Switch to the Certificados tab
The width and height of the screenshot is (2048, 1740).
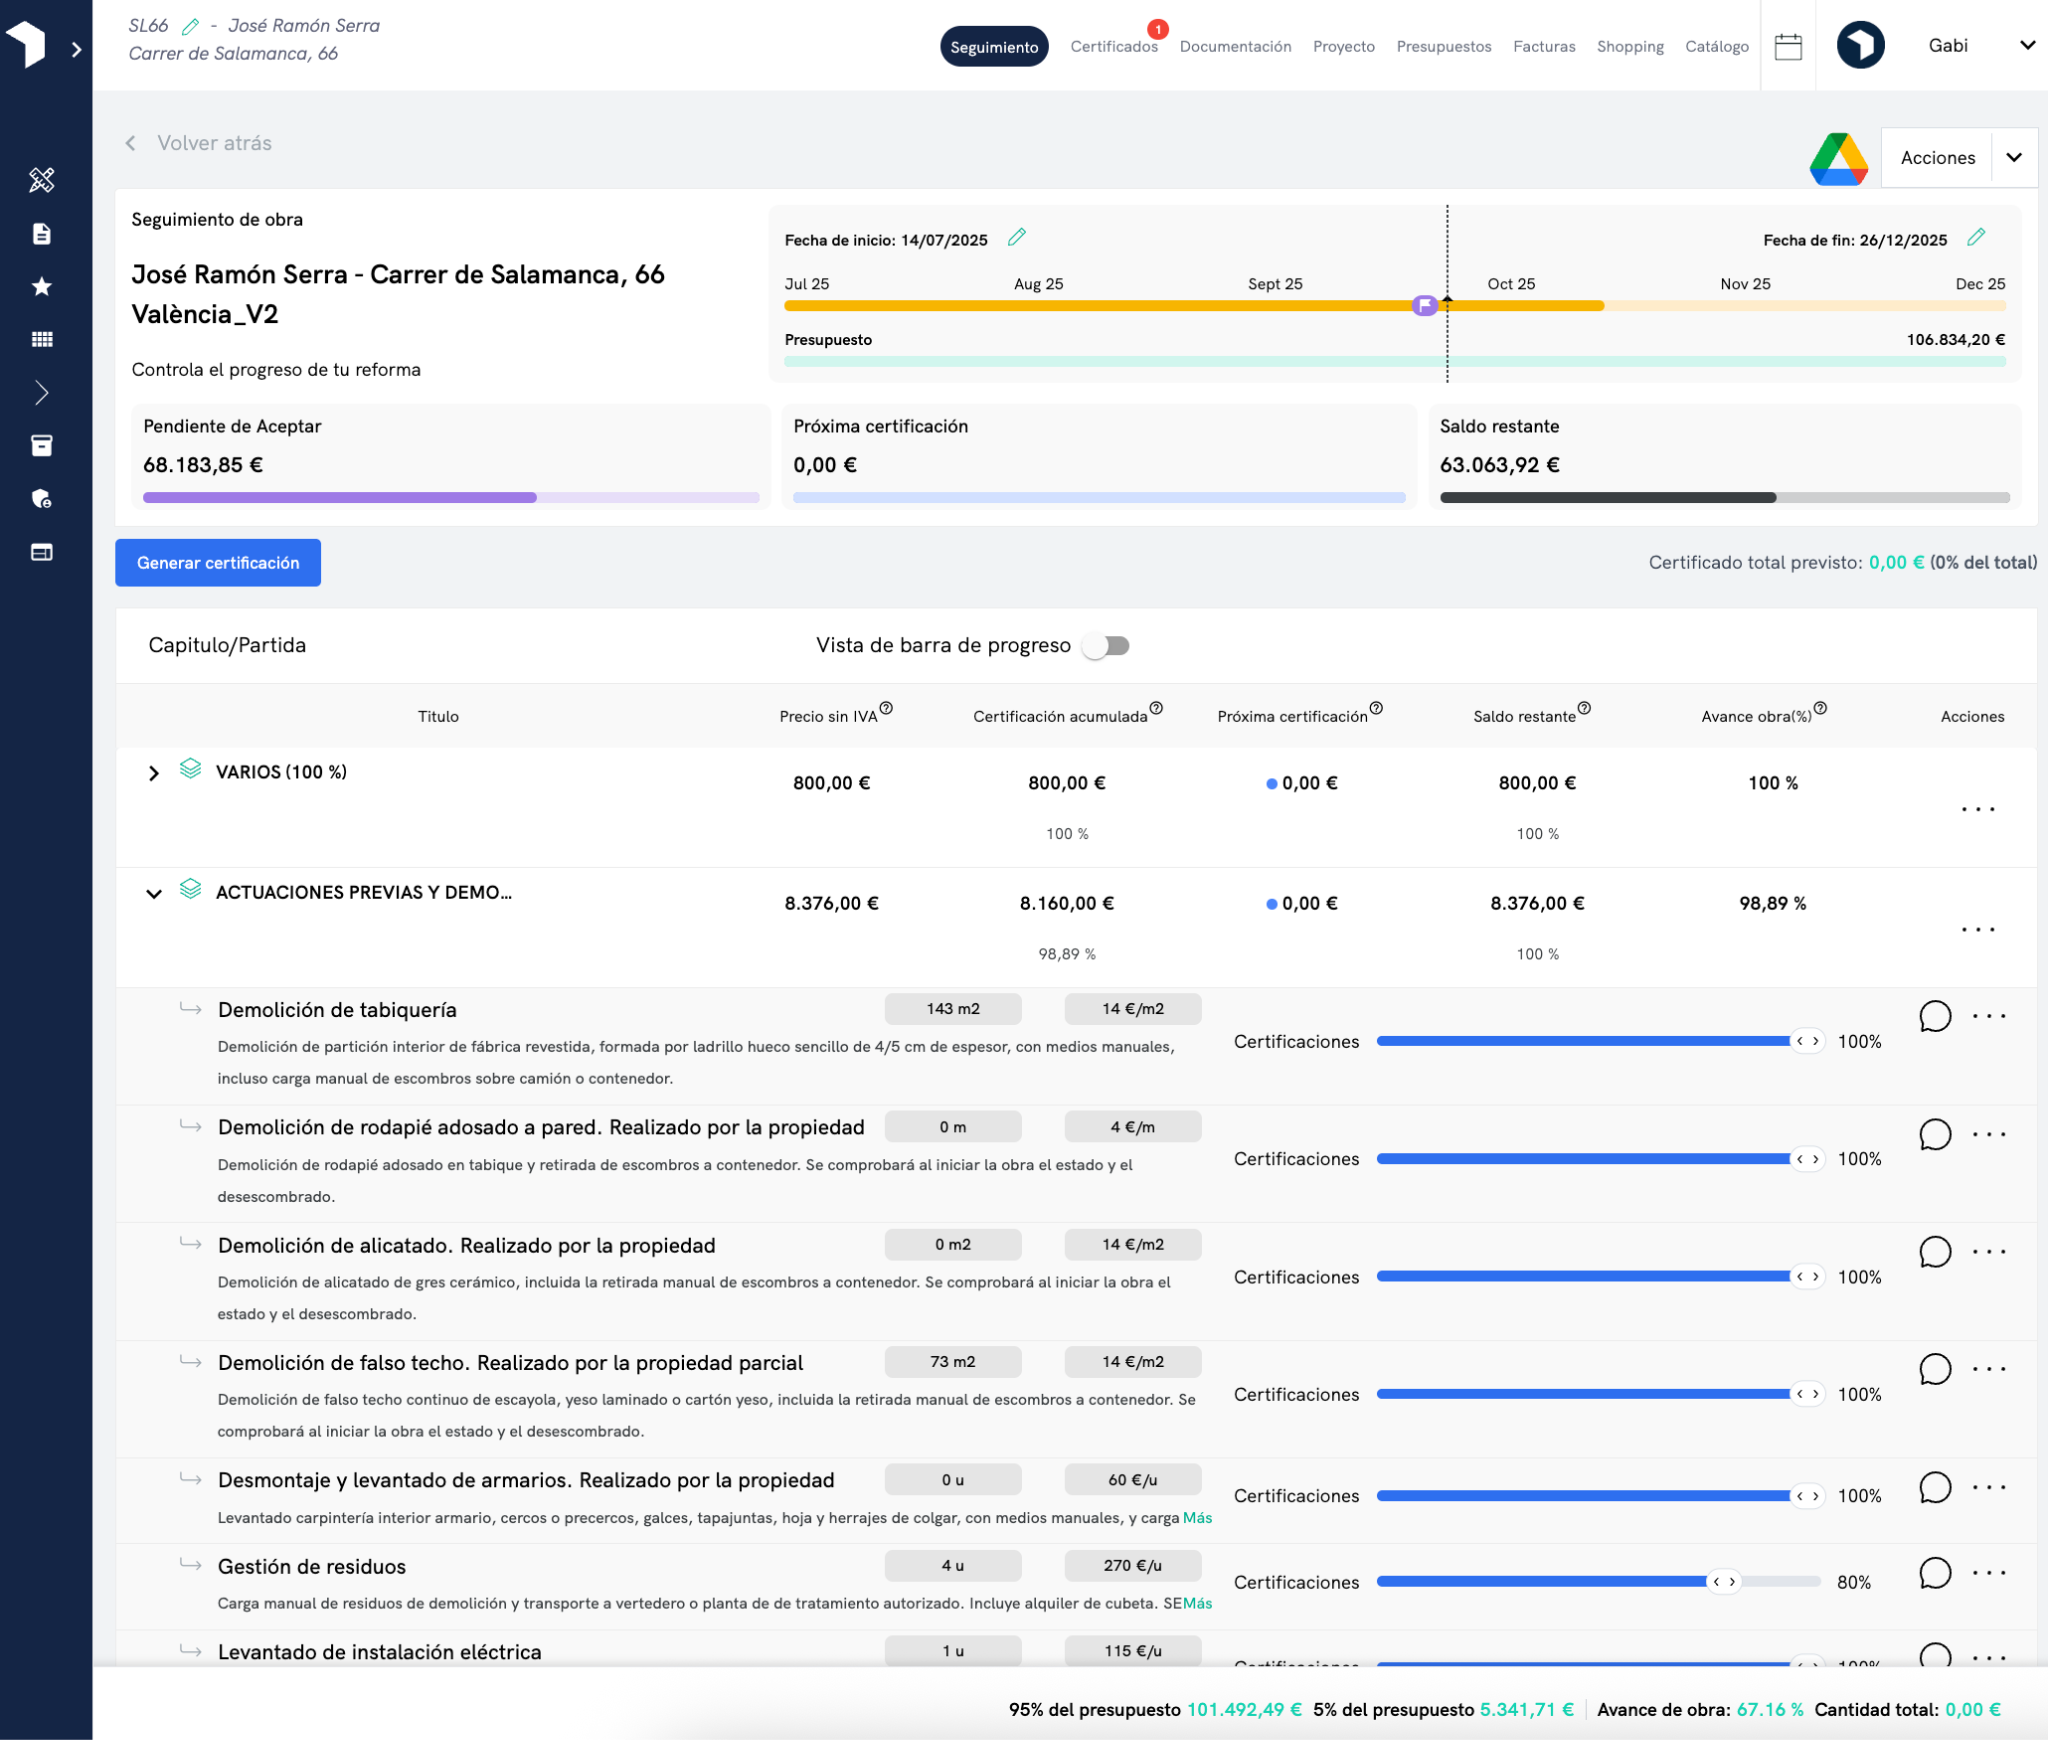pyautogui.click(x=1113, y=47)
